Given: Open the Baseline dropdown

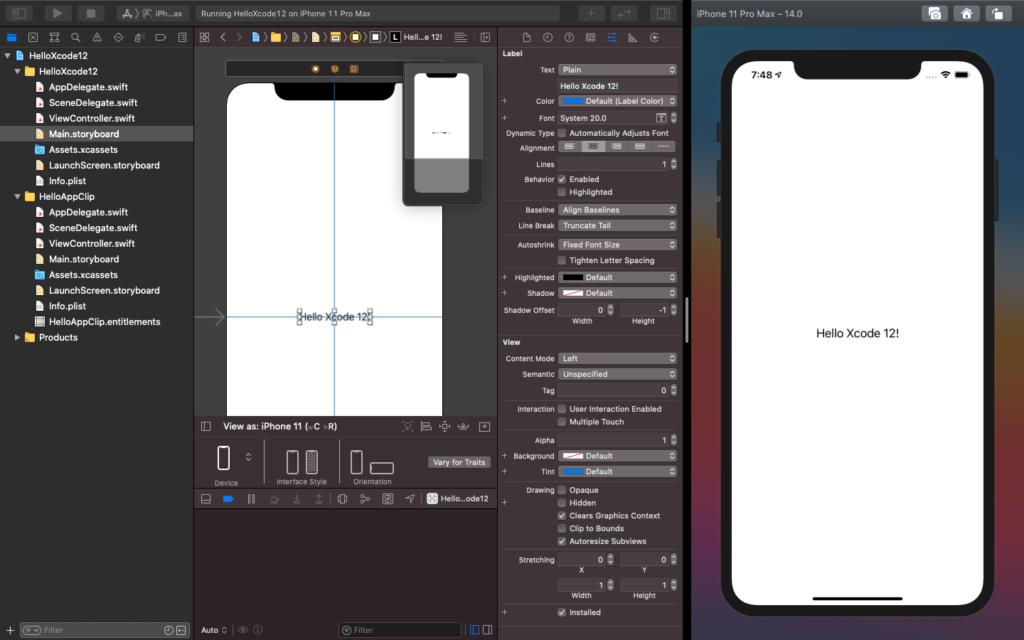Looking at the screenshot, I should point(617,210).
